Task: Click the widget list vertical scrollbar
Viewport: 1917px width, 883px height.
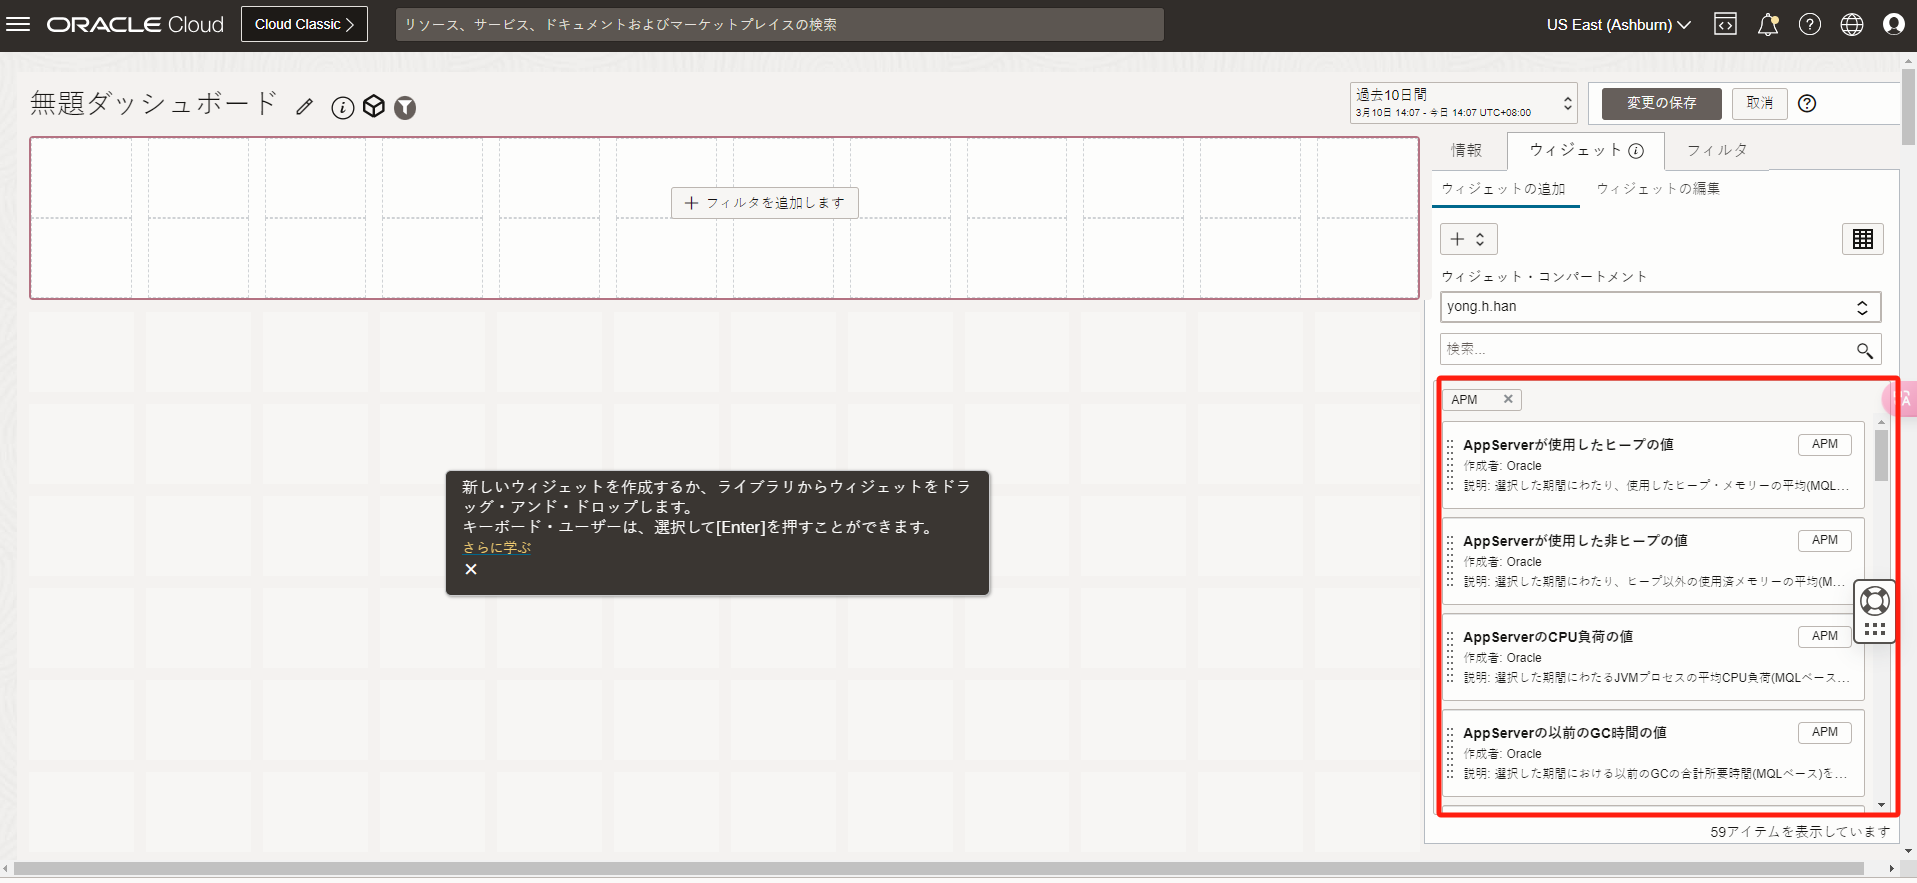Action: click(x=1881, y=456)
